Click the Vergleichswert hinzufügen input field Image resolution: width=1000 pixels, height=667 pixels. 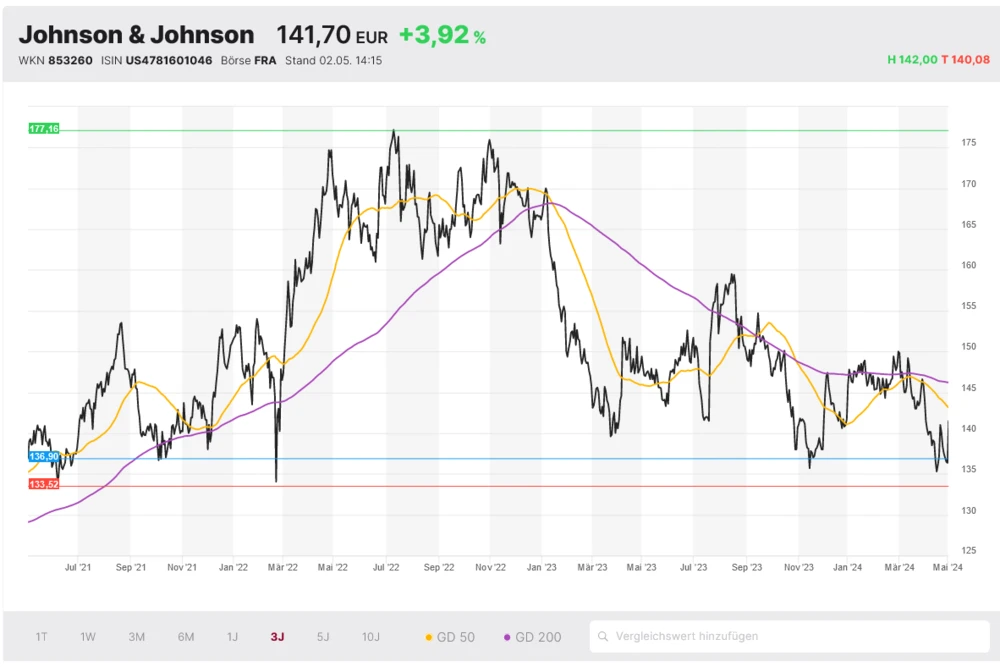(700, 636)
